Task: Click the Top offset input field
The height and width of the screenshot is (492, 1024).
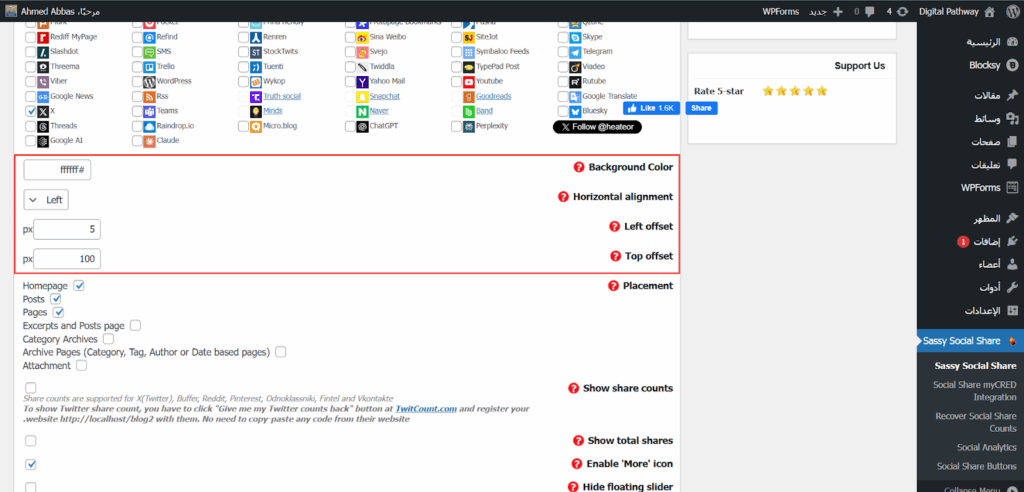Action: [67, 259]
